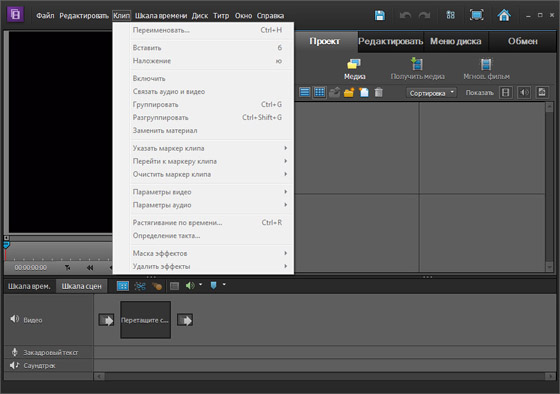Switch to the Обмен tab
The width and height of the screenshot is (560, 394).
pyautogui.click(x=522, y=41)
